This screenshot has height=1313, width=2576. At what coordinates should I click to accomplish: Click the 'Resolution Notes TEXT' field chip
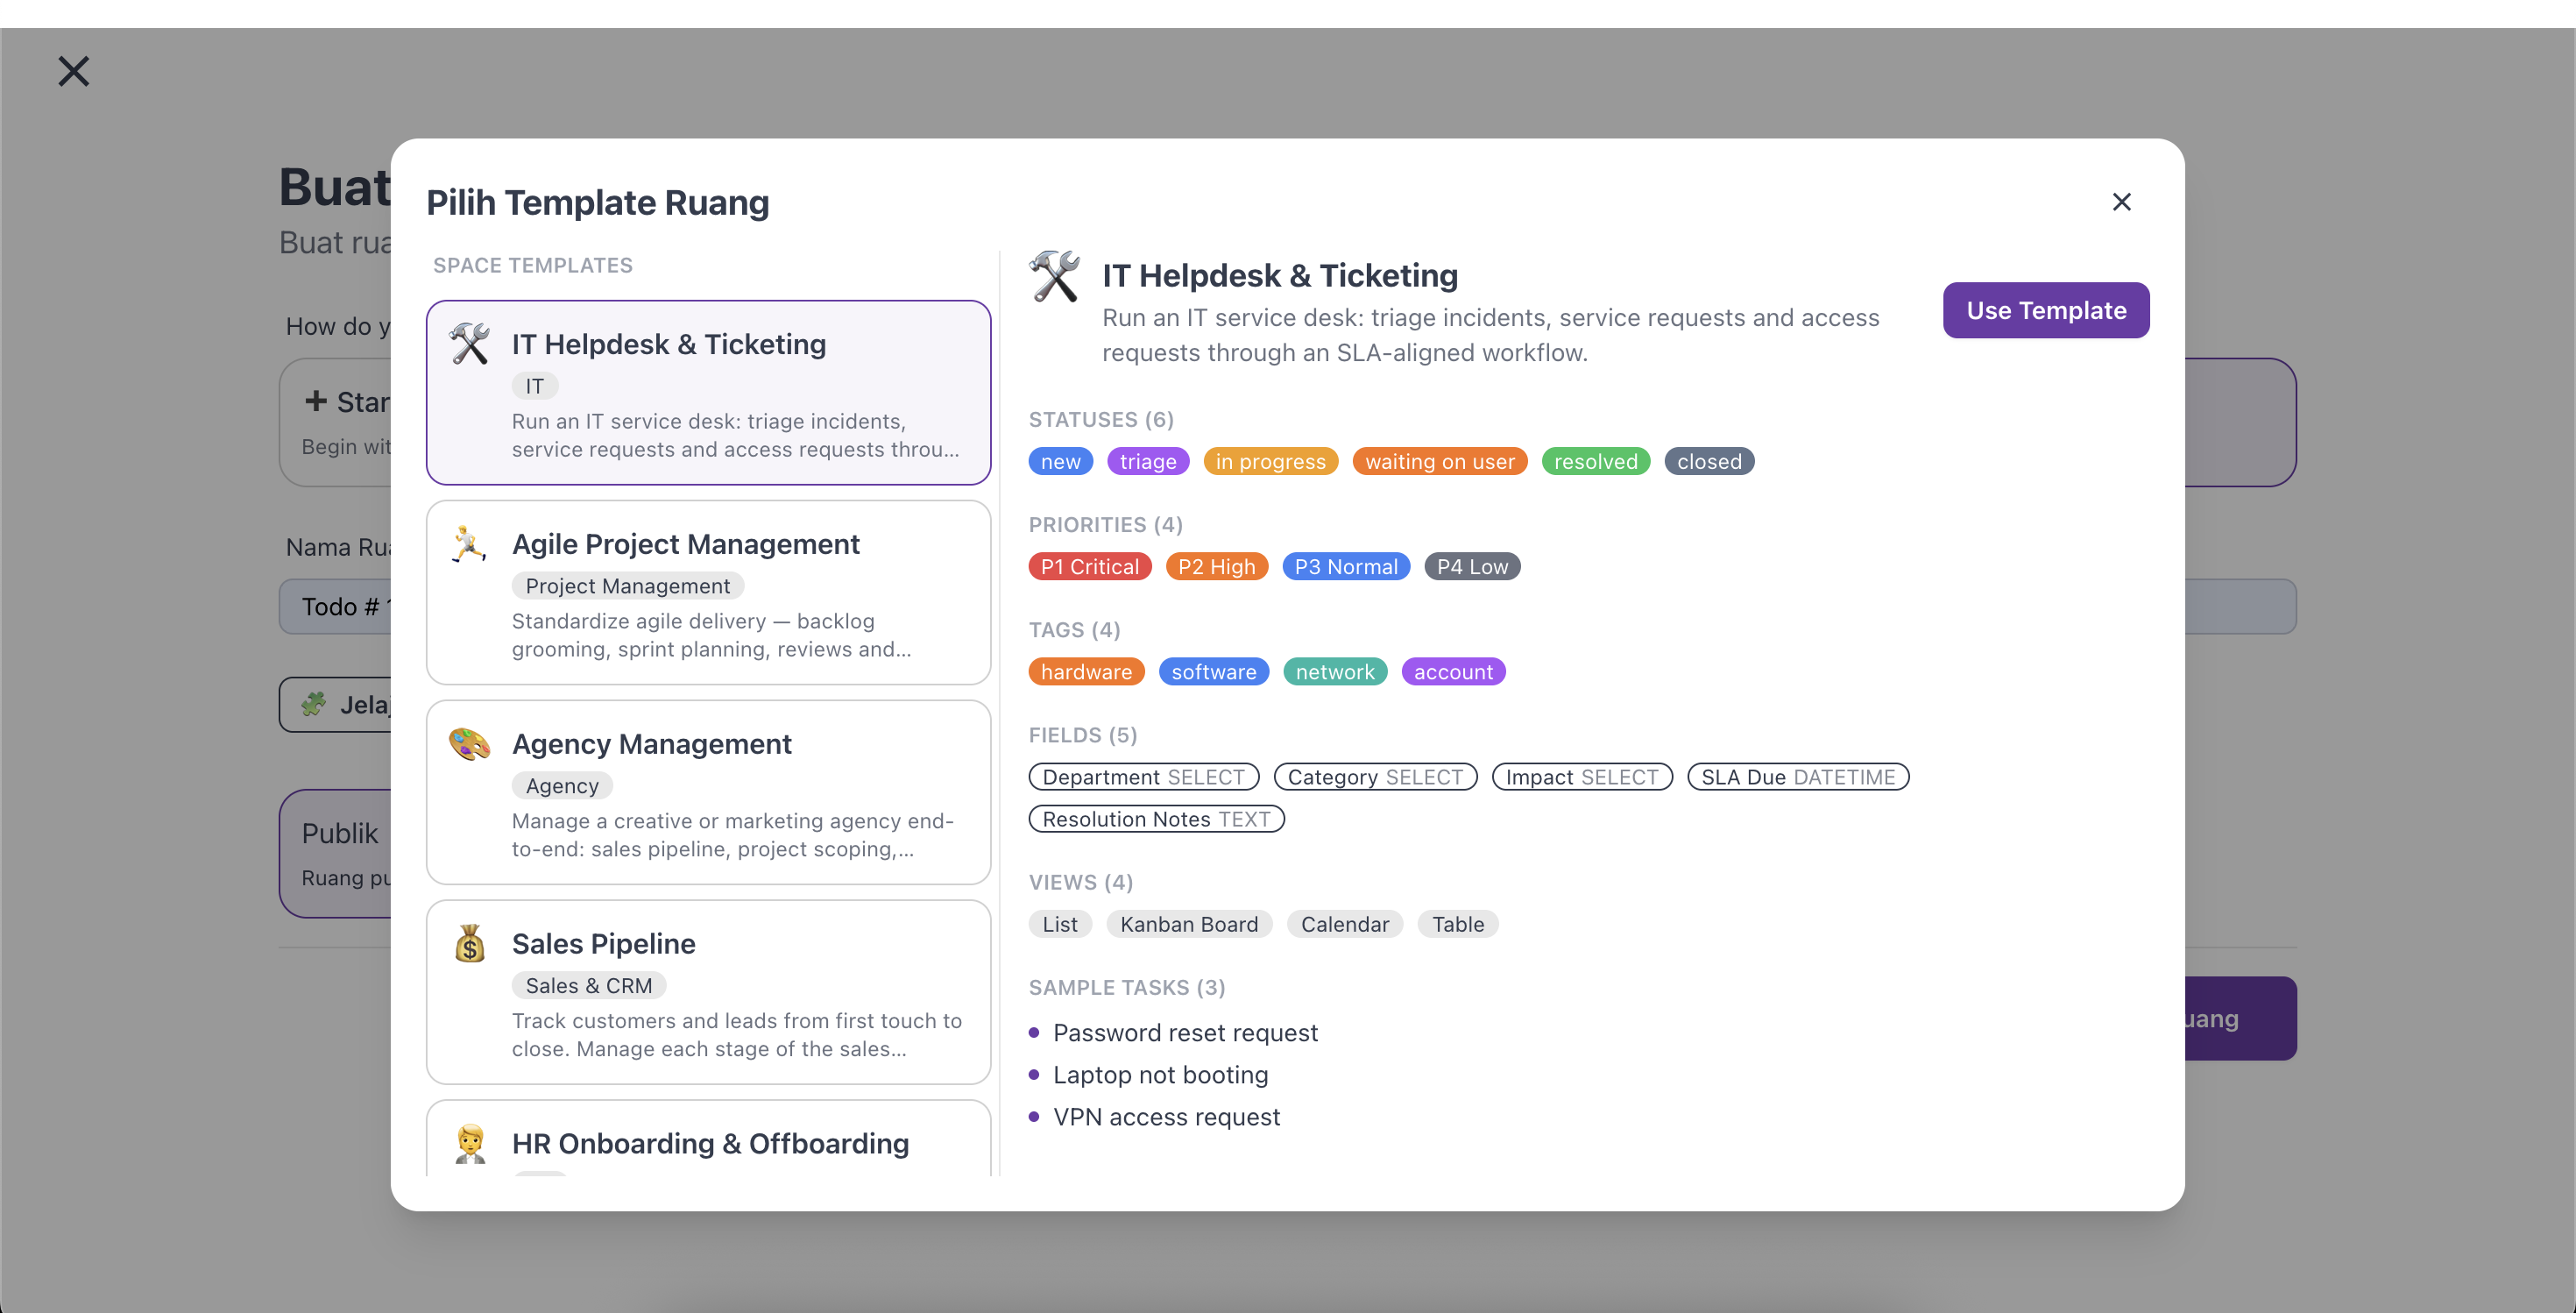coord(1156,819)
